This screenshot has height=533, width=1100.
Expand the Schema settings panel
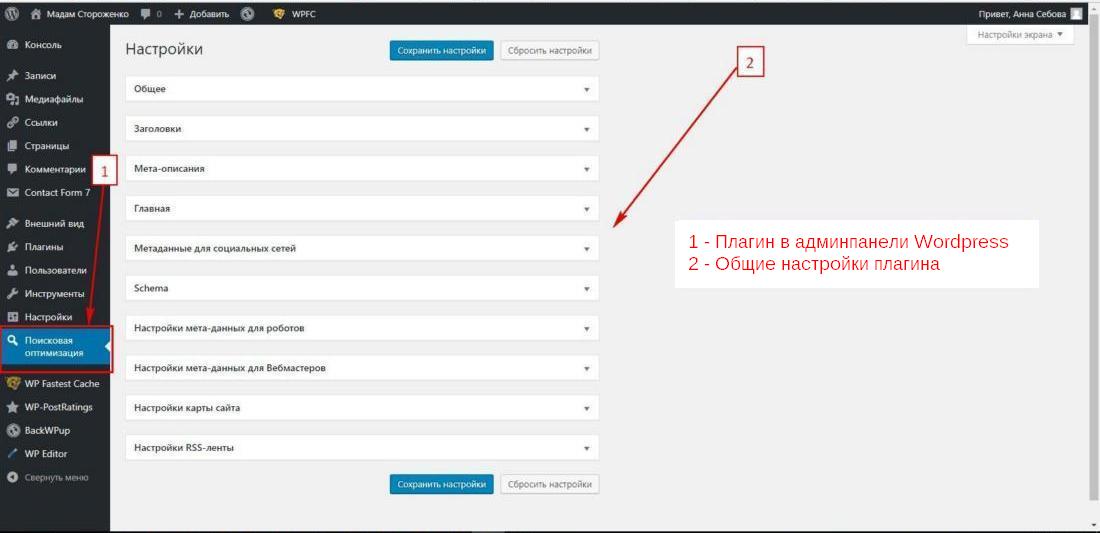(x=361, y=288)
